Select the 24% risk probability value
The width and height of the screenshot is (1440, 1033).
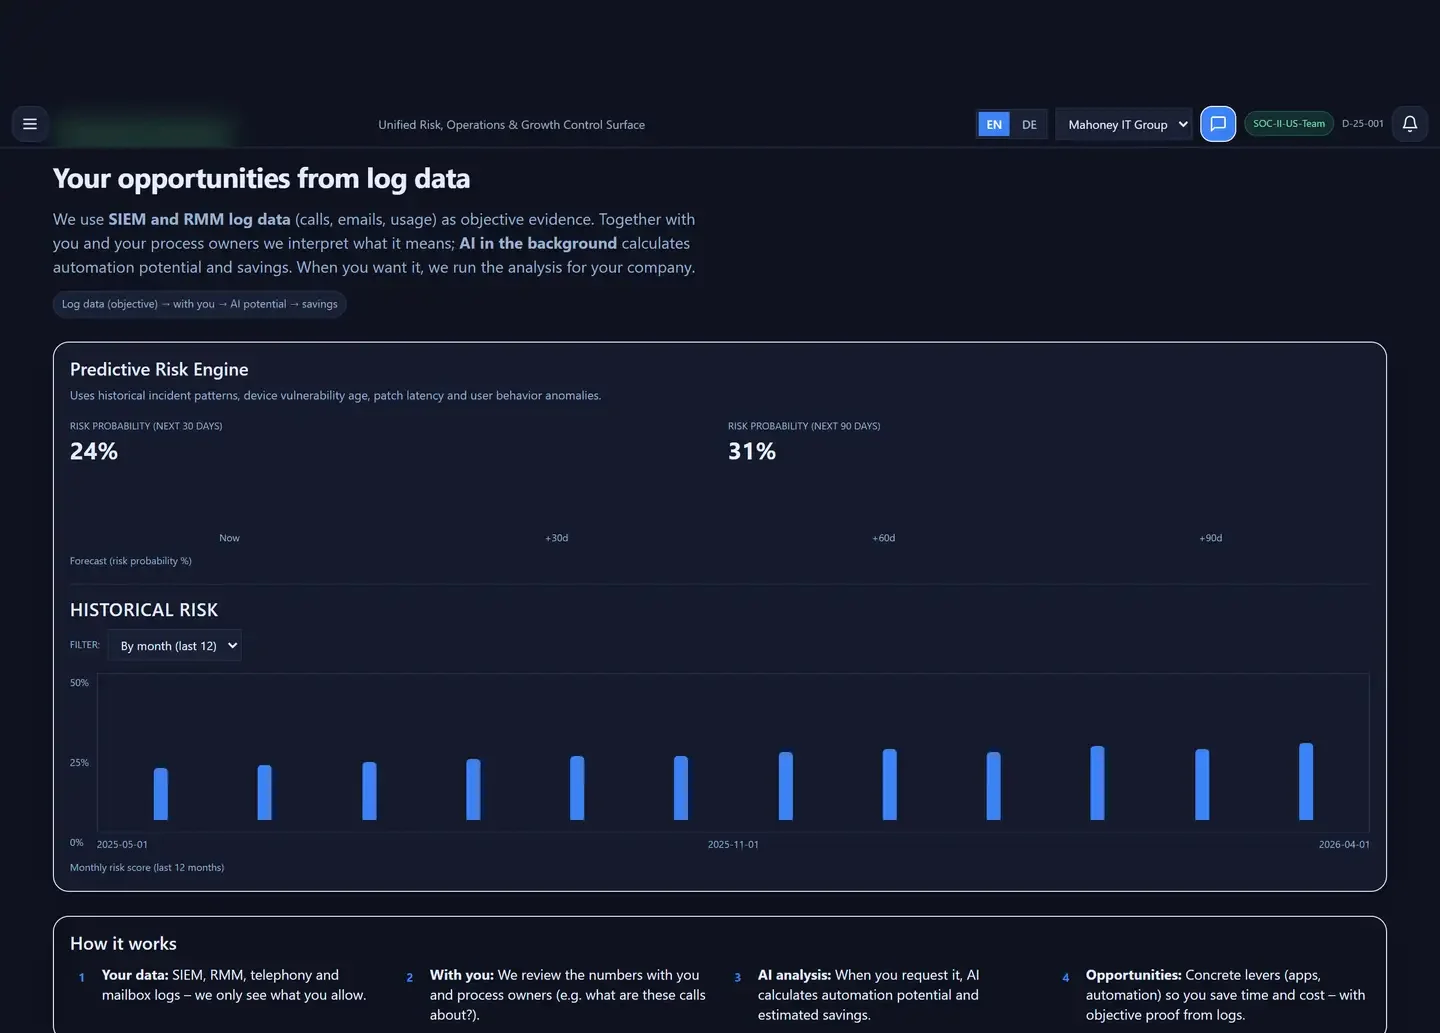93,451
